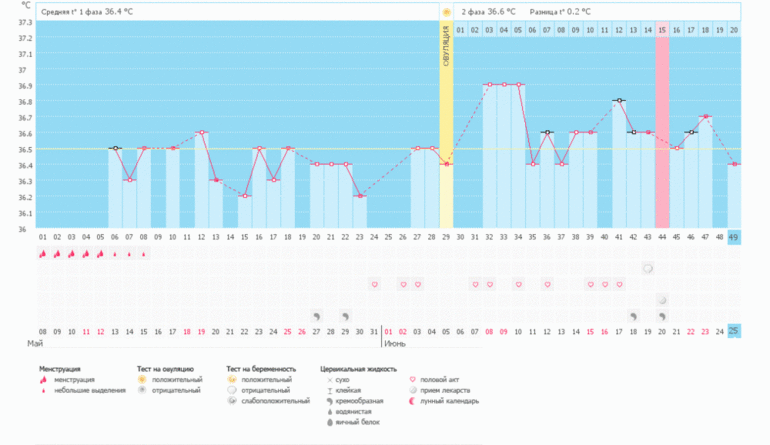
Task: Select the heart icon on June 01
Action: click(375, 285)
